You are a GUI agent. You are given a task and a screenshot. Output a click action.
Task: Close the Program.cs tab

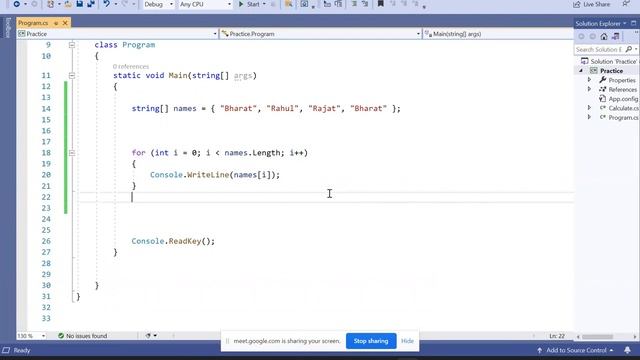(x=65, y=23)
